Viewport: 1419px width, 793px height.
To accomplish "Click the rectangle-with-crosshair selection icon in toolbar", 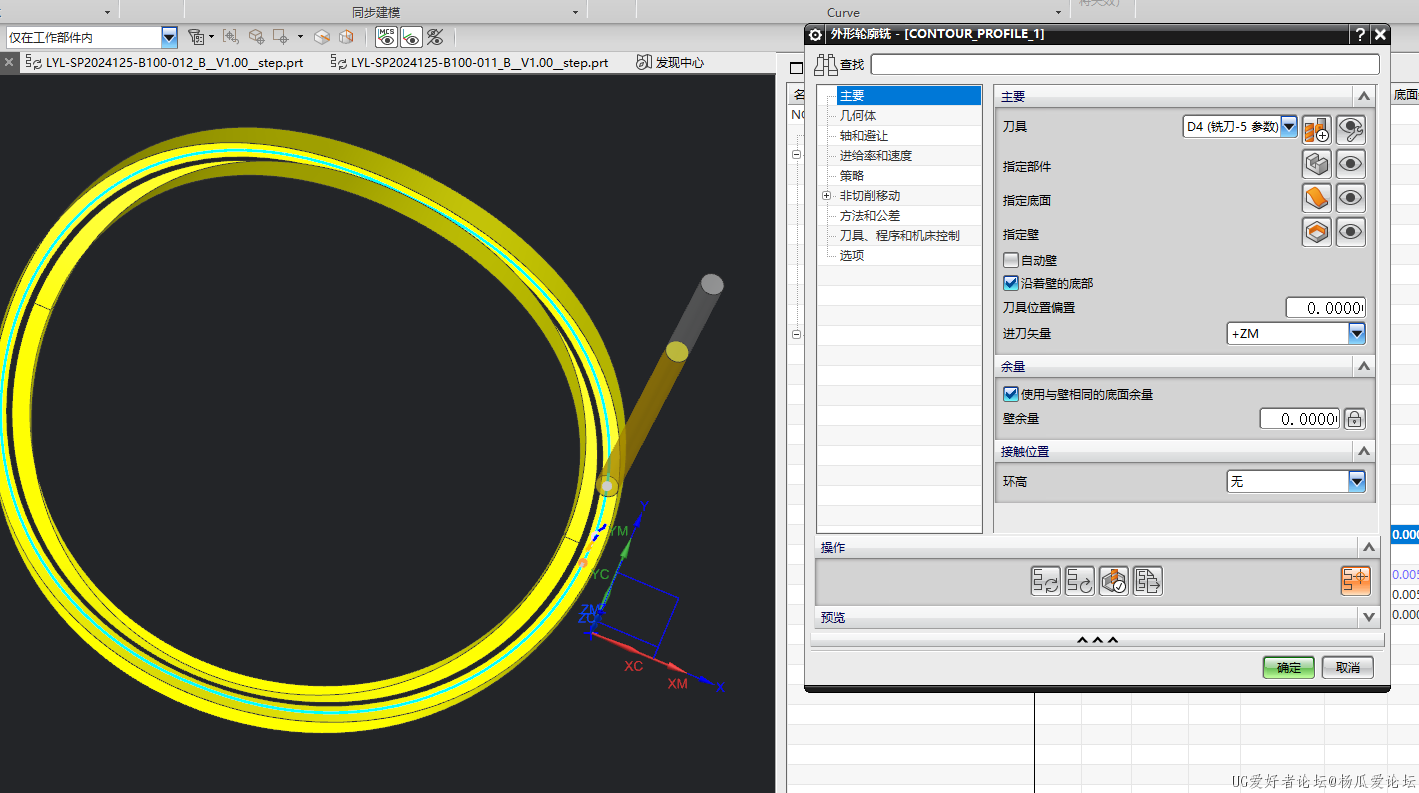I will pyautogui.click(x=280, y=37).
